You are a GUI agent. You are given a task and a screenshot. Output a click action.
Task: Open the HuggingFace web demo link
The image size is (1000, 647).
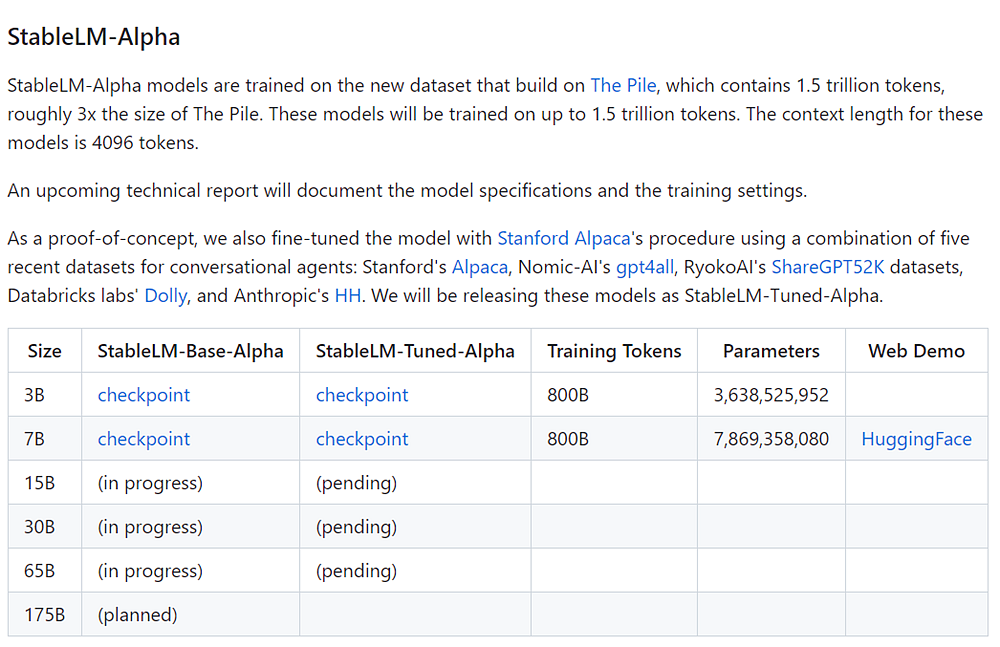pyautogui.click(x=916, y=439)
